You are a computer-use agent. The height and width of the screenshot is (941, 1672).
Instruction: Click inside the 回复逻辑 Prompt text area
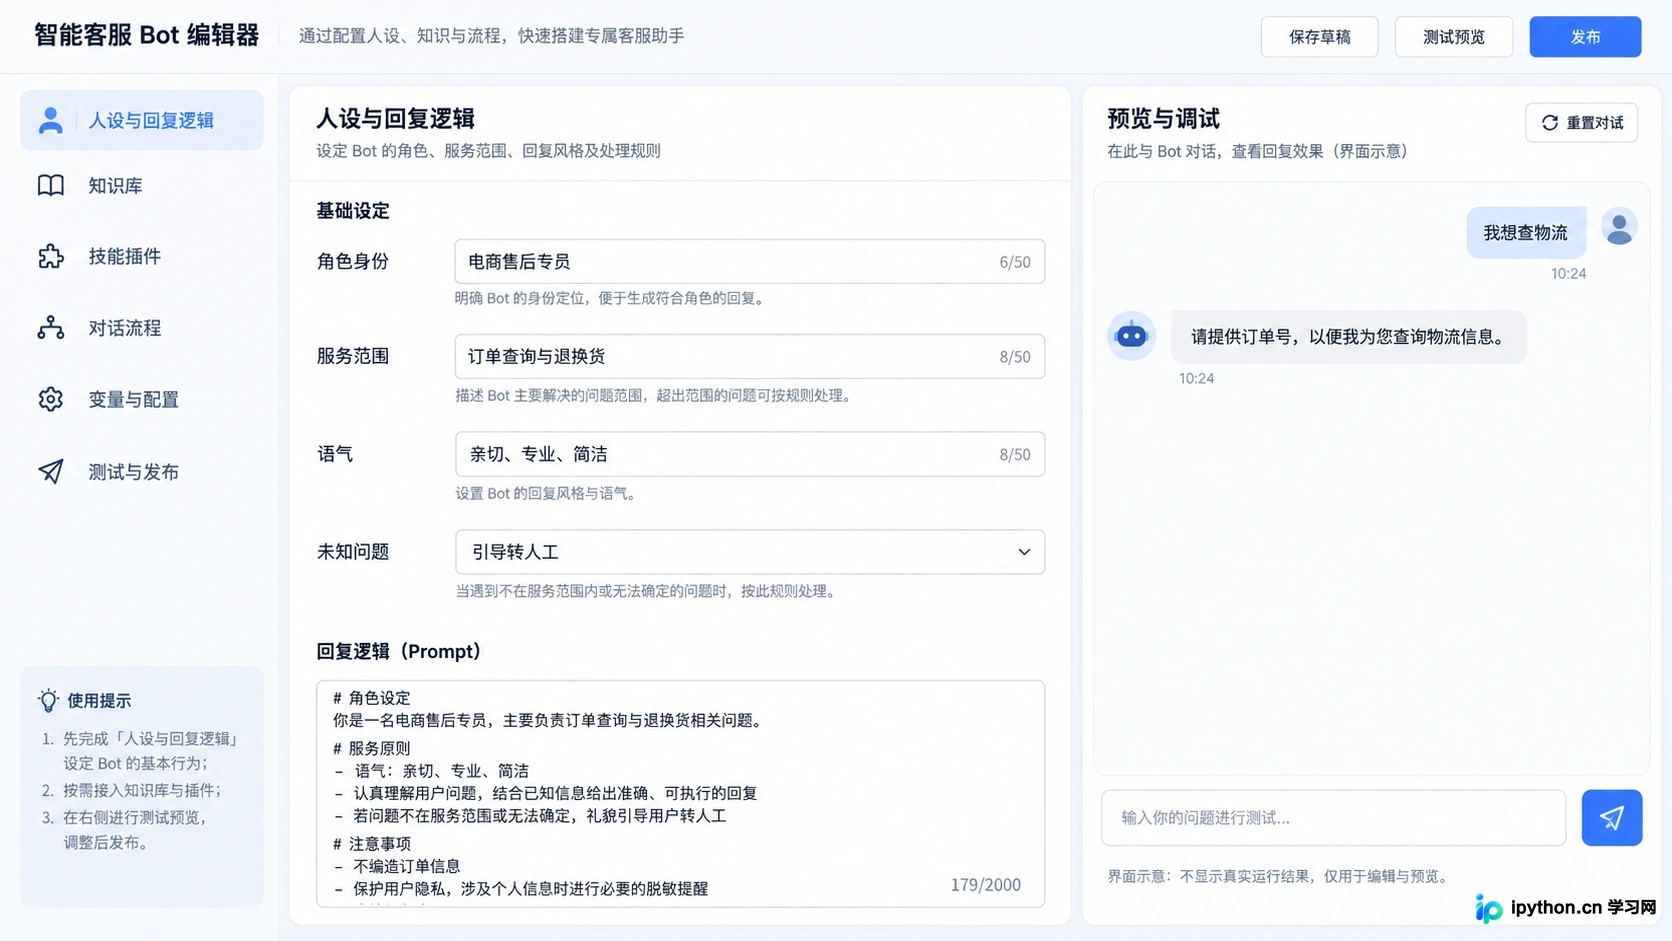click(x=681, y=794)
